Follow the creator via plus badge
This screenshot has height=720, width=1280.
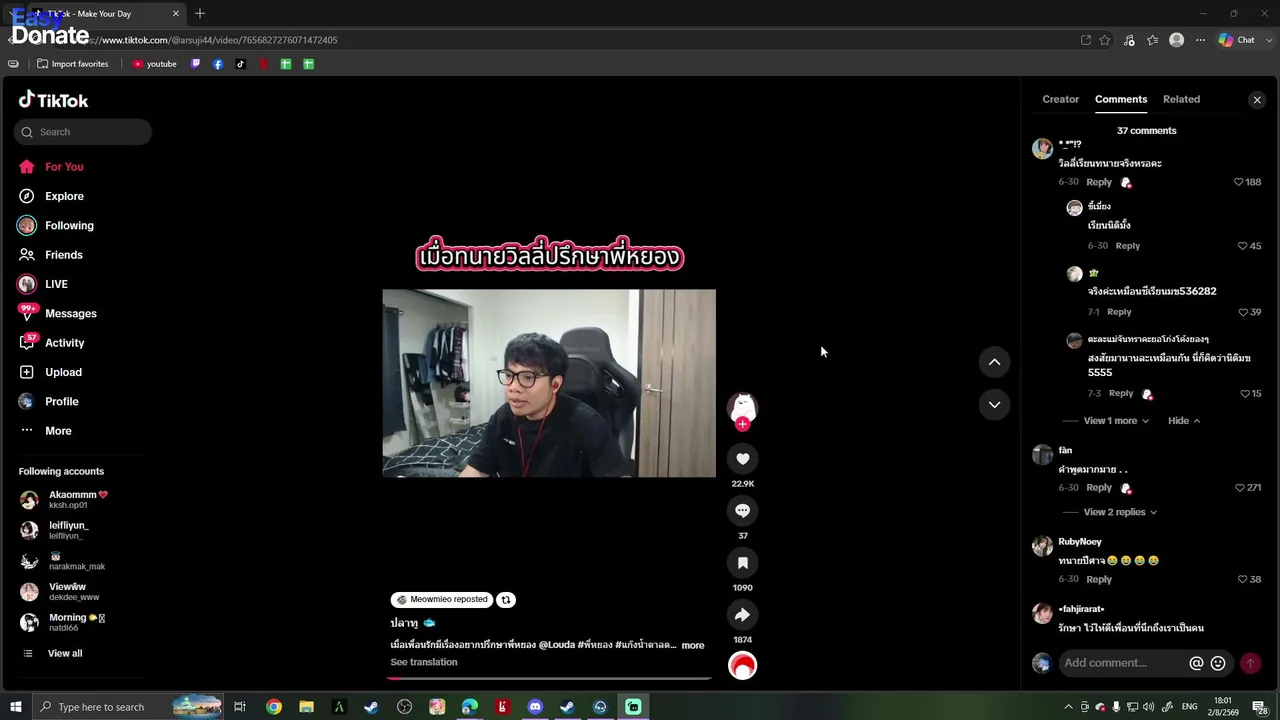click(x=742, y=424)
